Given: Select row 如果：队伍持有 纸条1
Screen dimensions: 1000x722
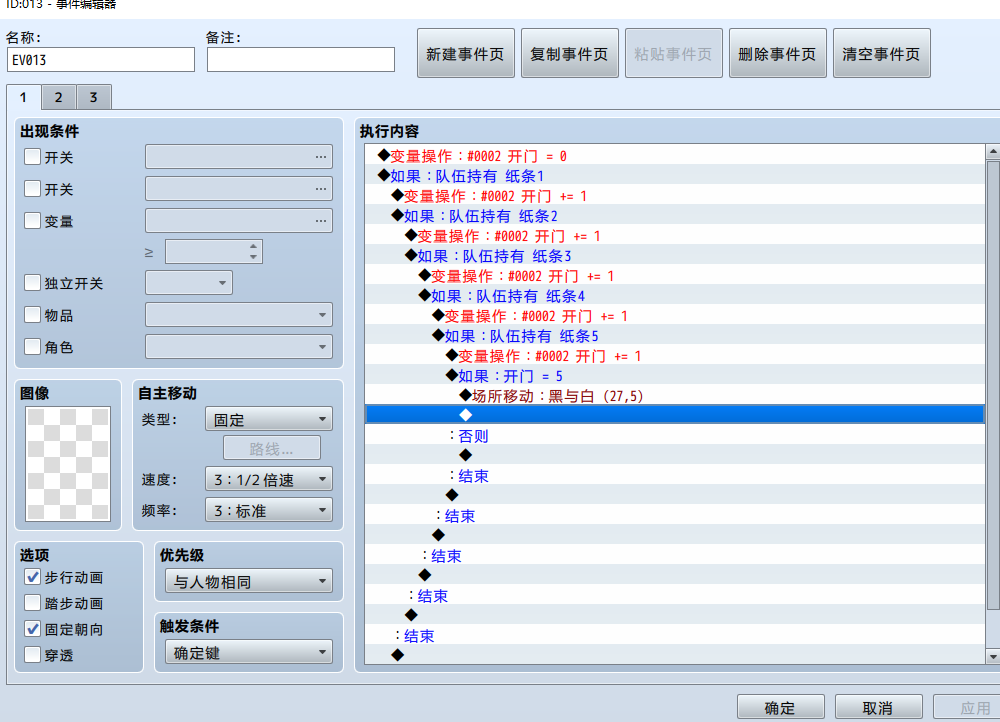Looking at the screenshot, I should coord(675,176).
